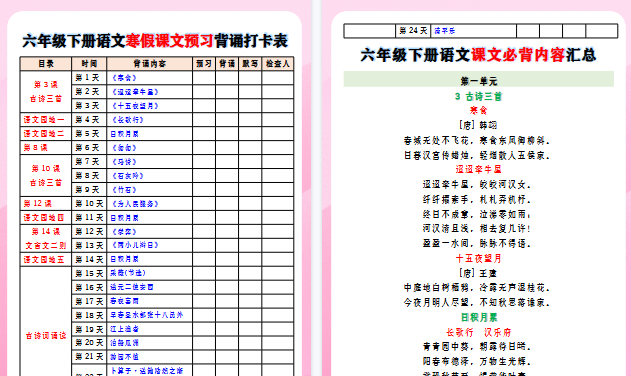
Task: Select the 《竹石》 table entry
Action: pyautogui.click(x=124, y=190)
